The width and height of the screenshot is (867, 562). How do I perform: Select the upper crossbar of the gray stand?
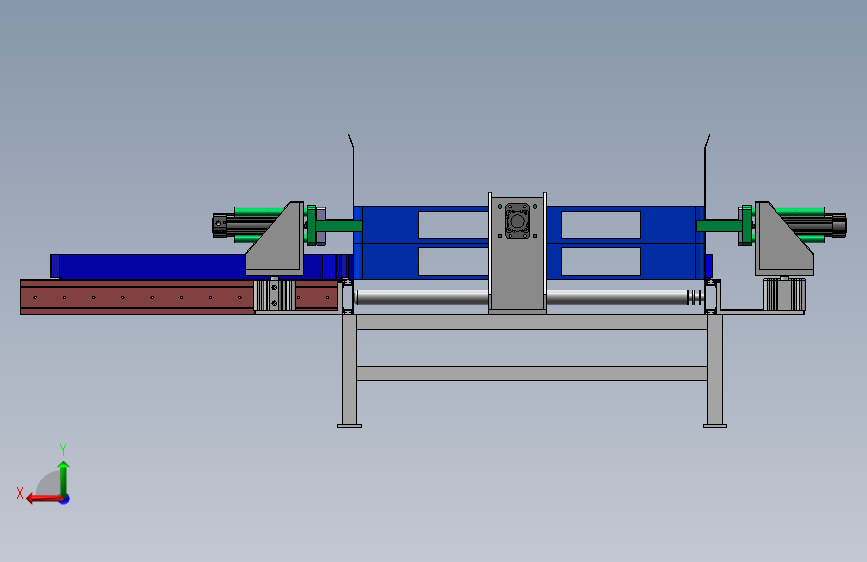click(532, 322)
